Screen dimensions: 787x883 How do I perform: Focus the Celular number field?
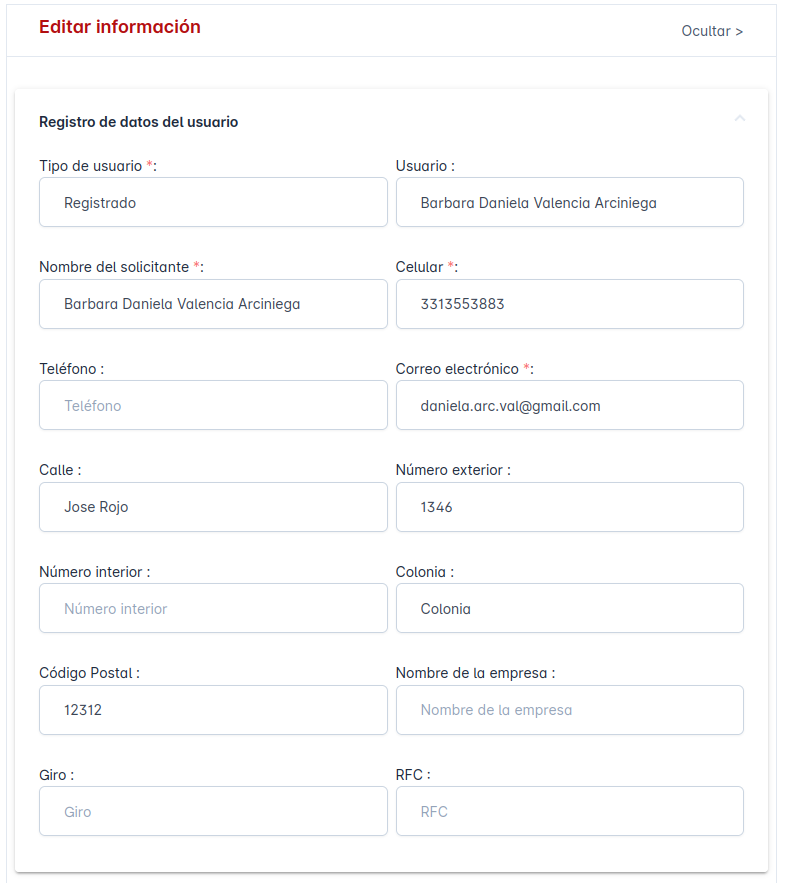click(569, 304)
